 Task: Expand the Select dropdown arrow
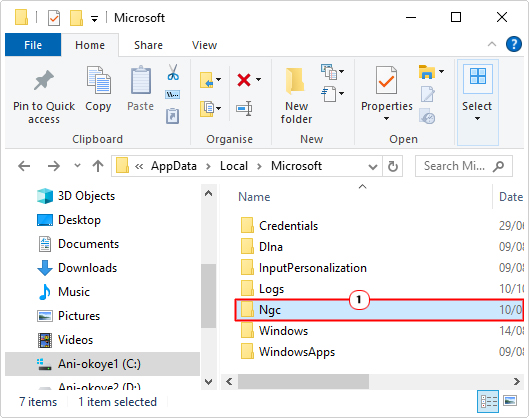(477, 119)
